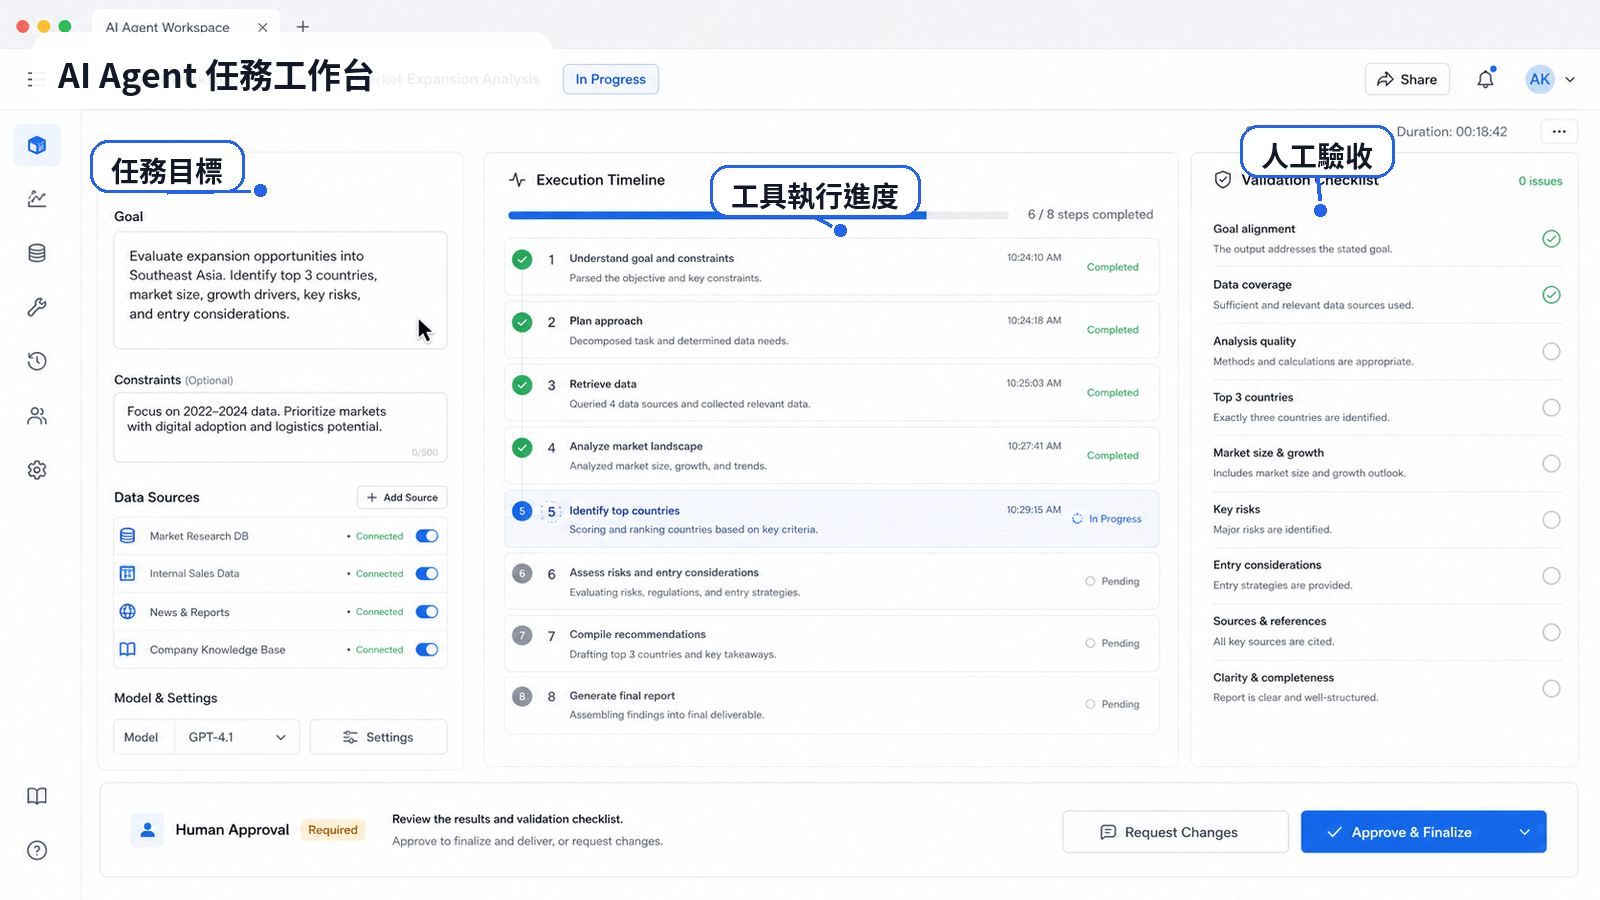Click the AK user avatar

(x=1540, y=79)
